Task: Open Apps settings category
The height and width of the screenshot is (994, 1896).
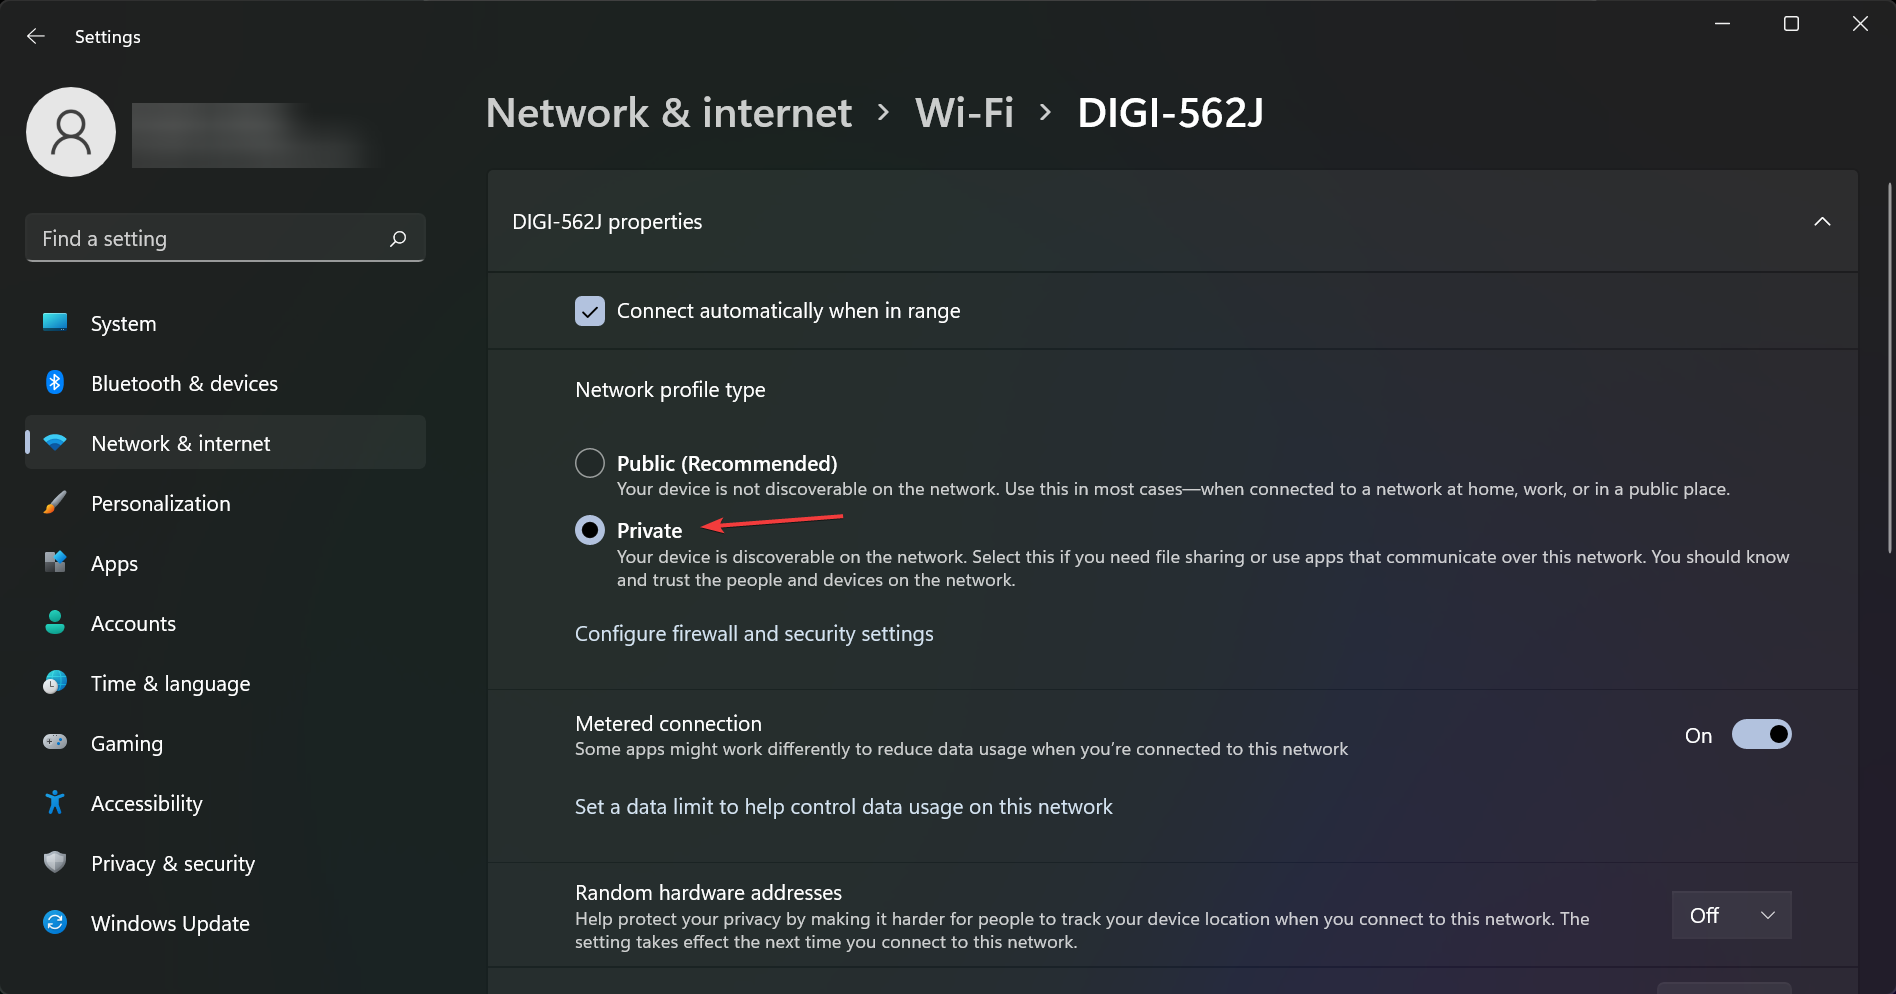Action: pyautogui.click(x=115, y=563)
